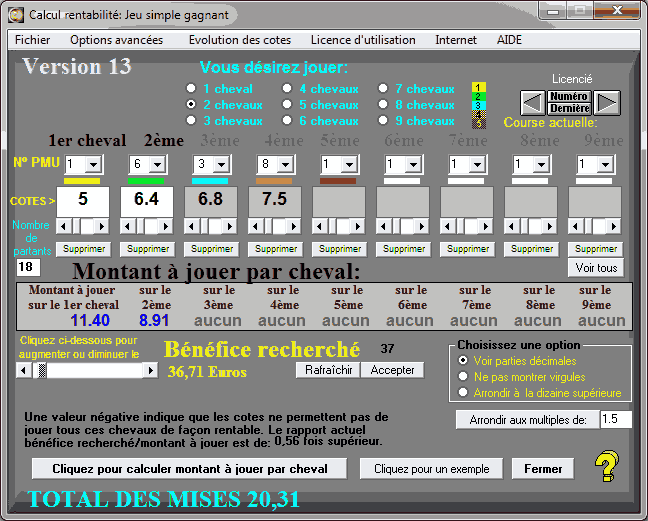Screen dimensions: 648x521
Task: Open N° PMU dropdown for 4ème cheval
Action: [x=286, y=164]
